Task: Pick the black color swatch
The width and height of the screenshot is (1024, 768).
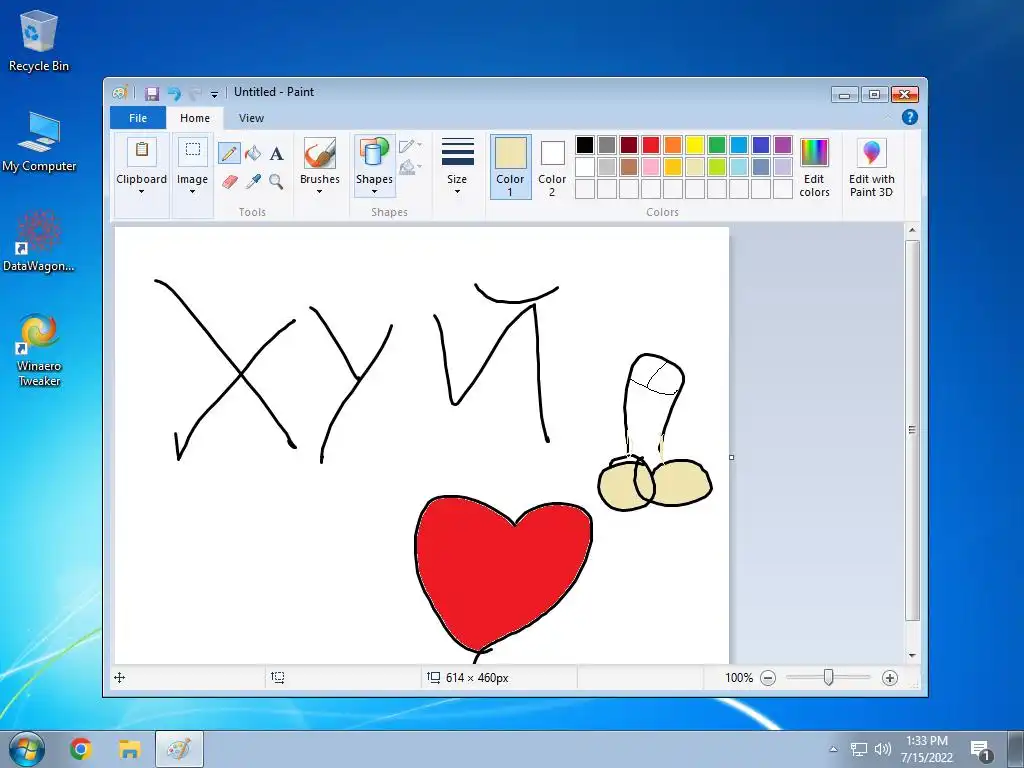Action: pyautogui.click(x=585, y=145)
